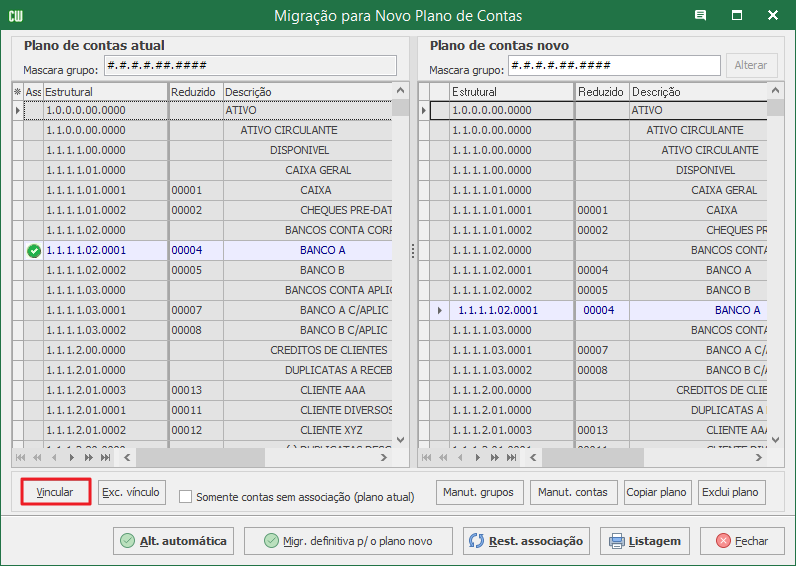The width and height of the screenshot is (796, 566).
Task: Go to last record in right navigator
Action: point(511,458)
